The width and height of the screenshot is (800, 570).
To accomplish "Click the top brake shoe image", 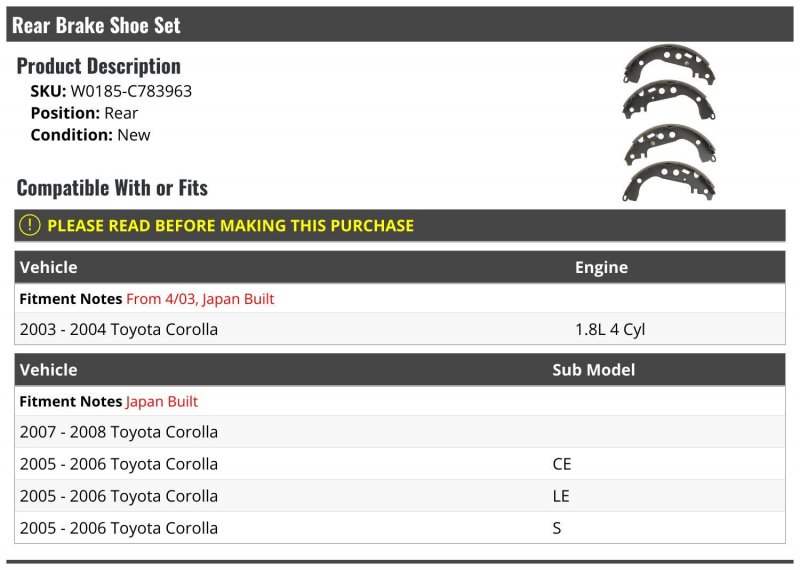I will click(669, 64).
